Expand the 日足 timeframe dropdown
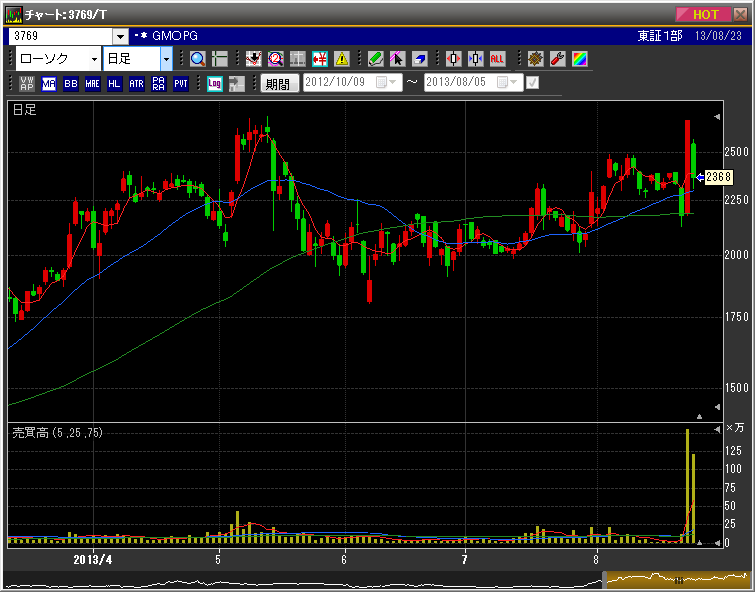The image size is (755, 592). [166, 59]
